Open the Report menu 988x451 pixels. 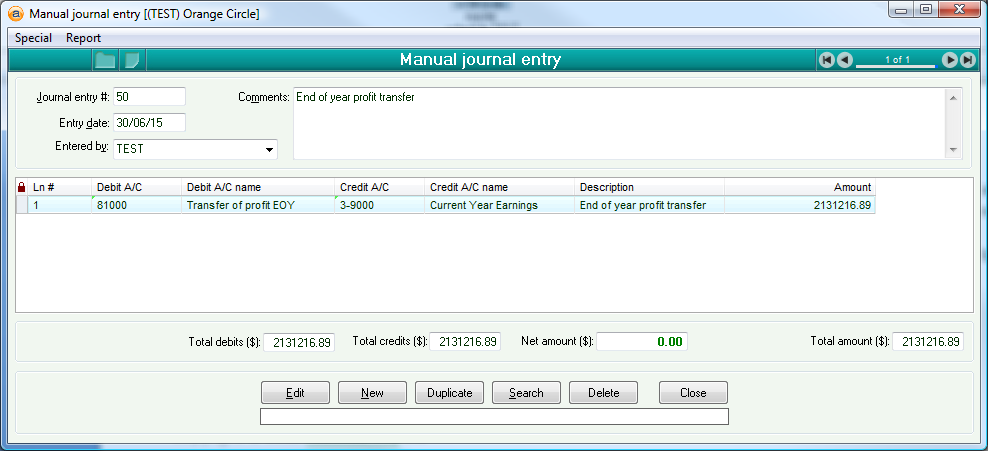(84, 38)
